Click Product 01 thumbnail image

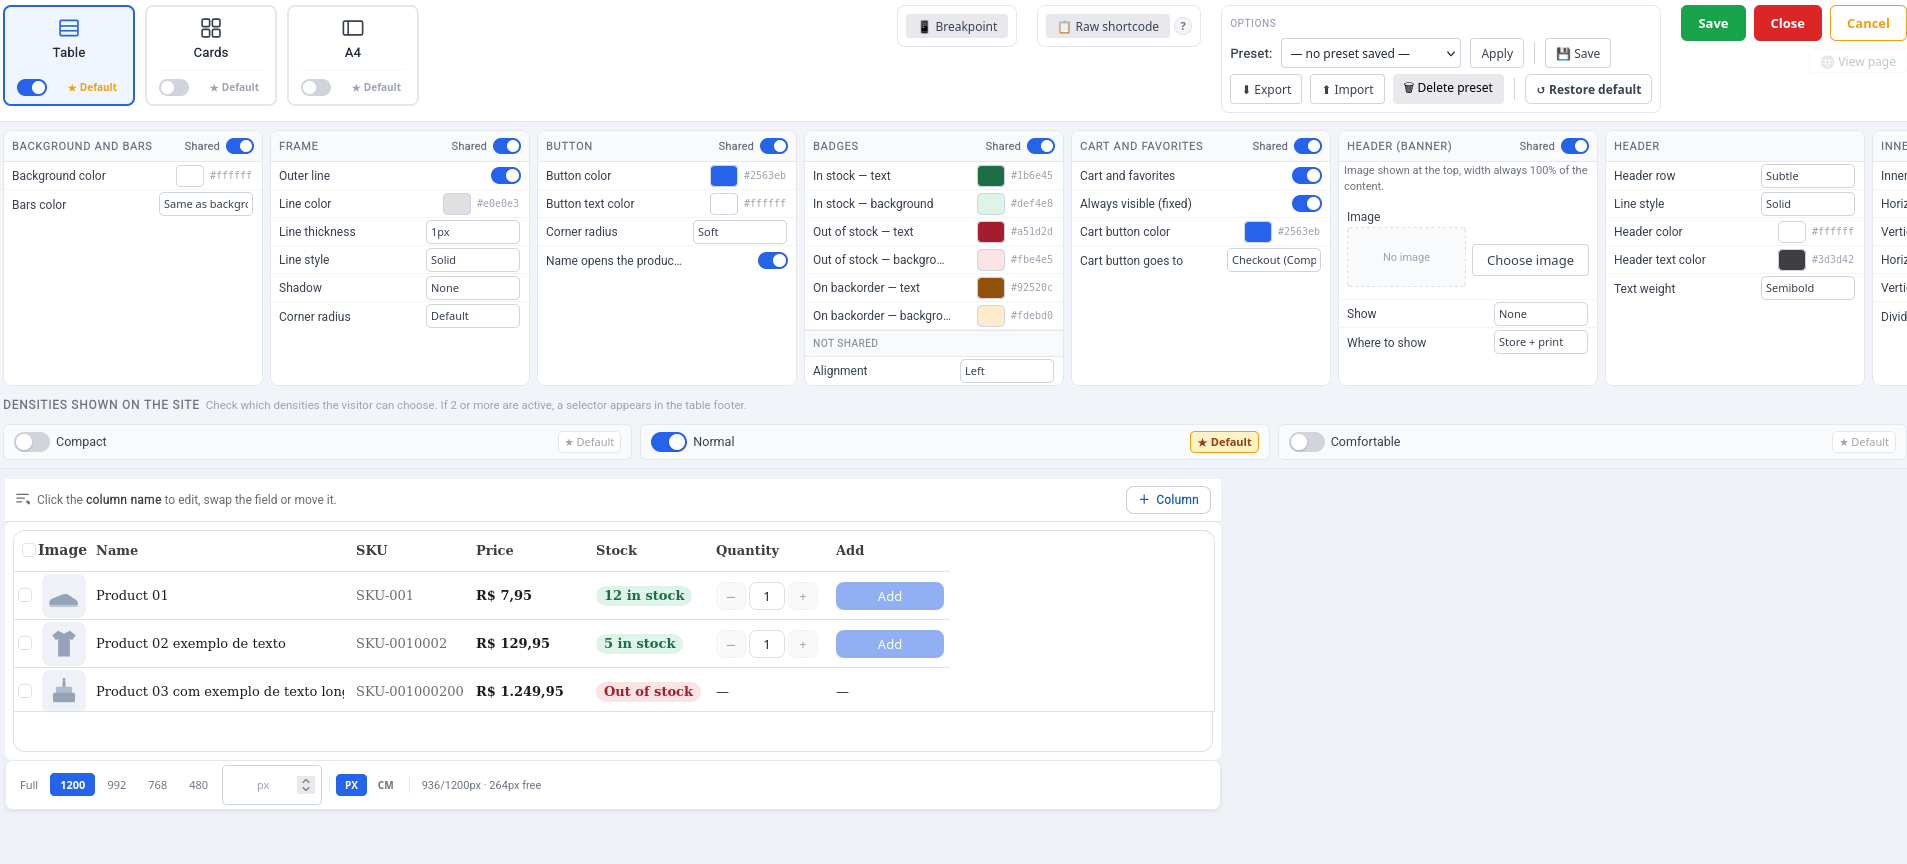click(64, 596)
